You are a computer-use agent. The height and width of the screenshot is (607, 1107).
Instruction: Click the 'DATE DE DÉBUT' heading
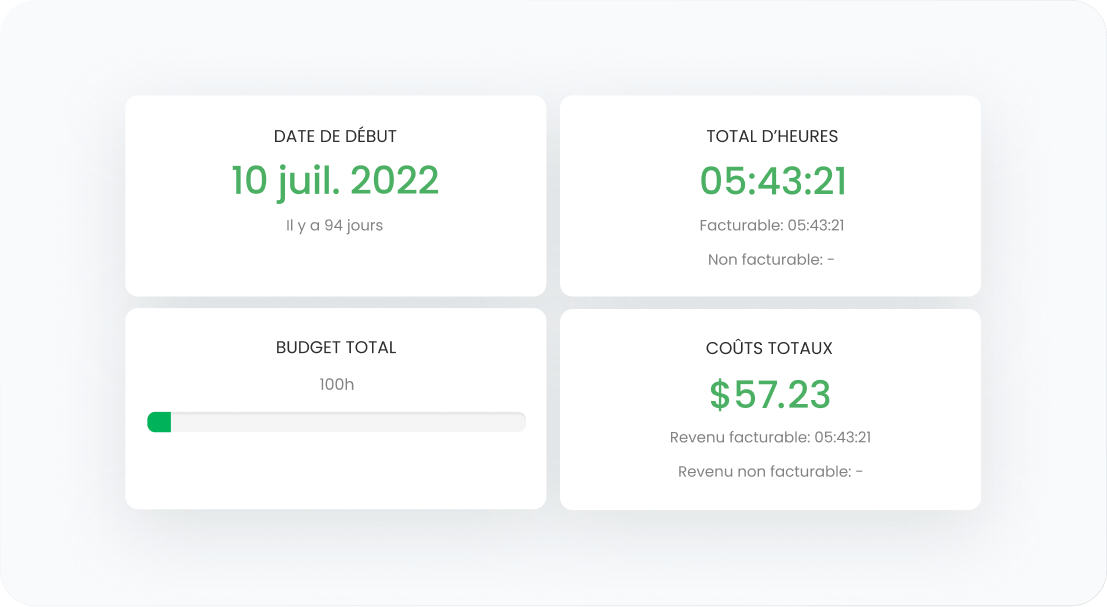[x=335, y=136]
